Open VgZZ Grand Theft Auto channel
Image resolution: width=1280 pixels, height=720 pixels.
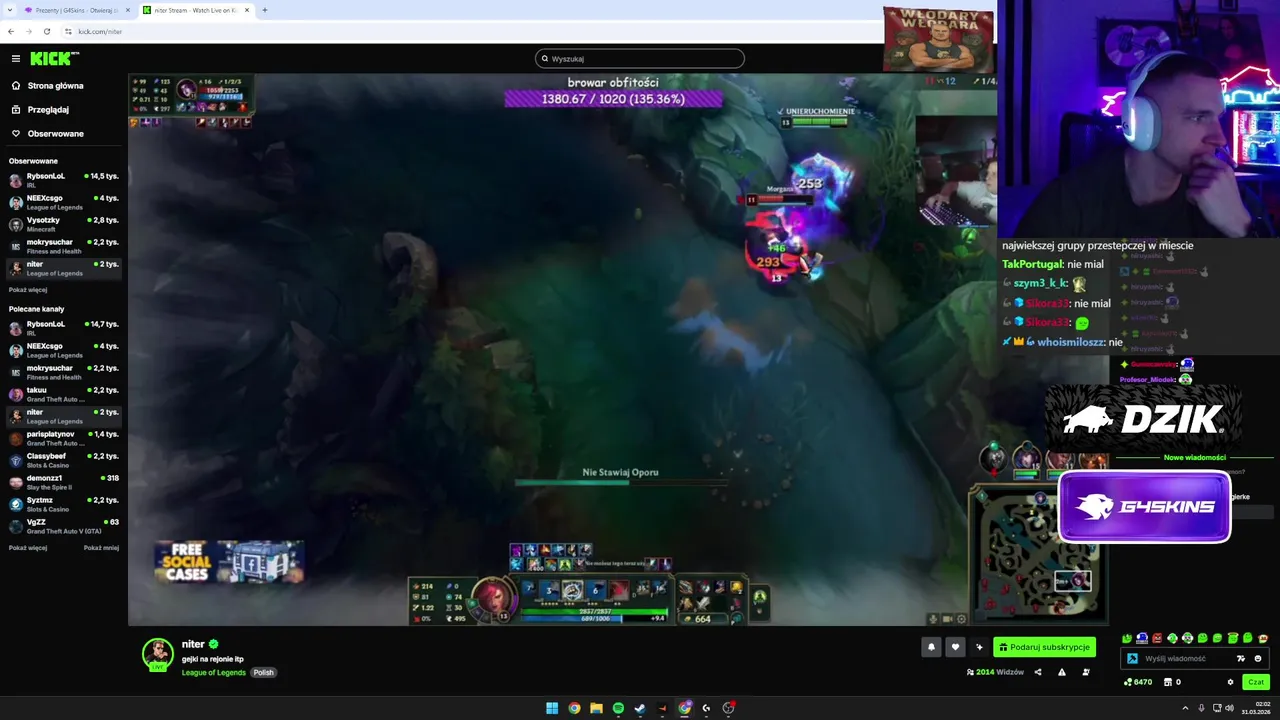(x=64, y=526)
